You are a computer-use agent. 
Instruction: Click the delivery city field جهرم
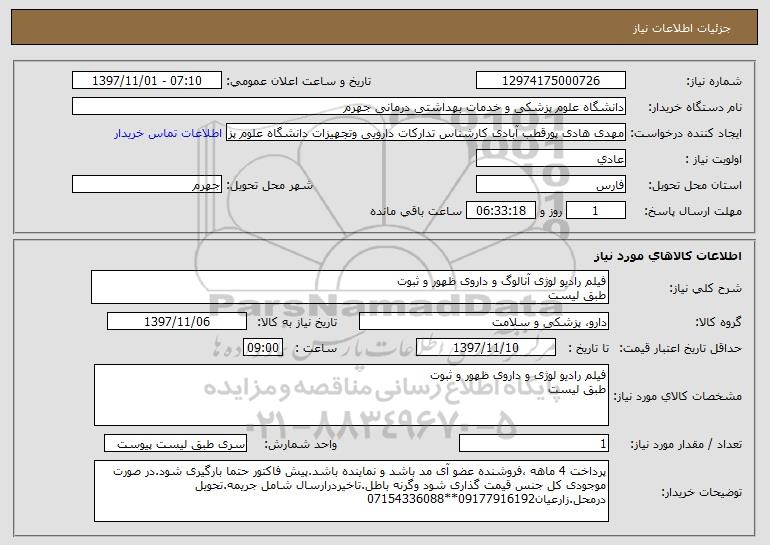[x=147, y=185]
